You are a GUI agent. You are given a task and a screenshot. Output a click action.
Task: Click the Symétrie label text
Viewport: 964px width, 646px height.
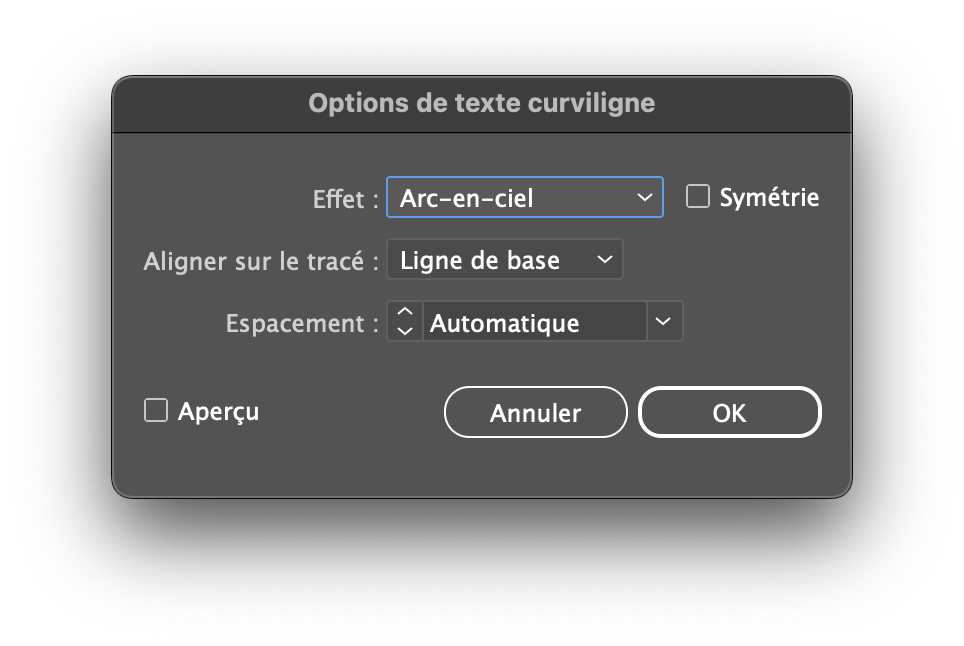[769, 198]
